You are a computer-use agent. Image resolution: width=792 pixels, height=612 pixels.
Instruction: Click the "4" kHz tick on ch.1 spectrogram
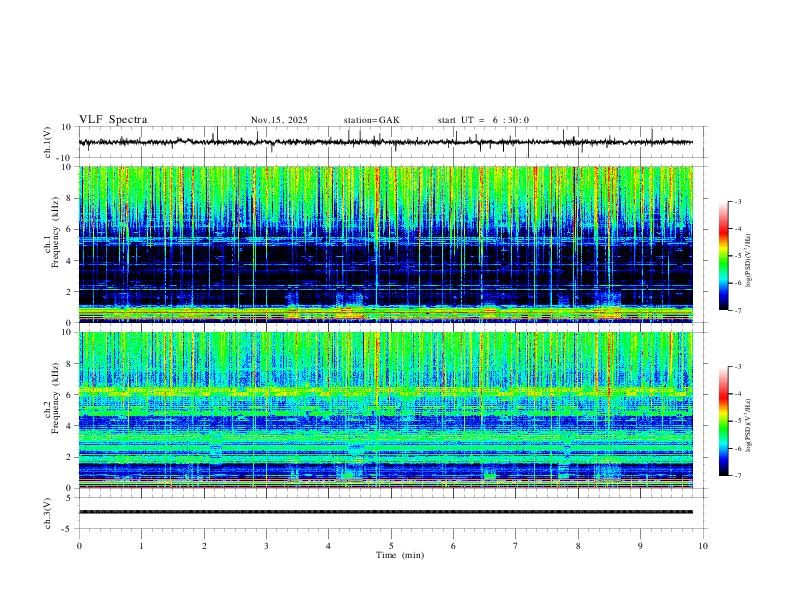coord(70,261)
